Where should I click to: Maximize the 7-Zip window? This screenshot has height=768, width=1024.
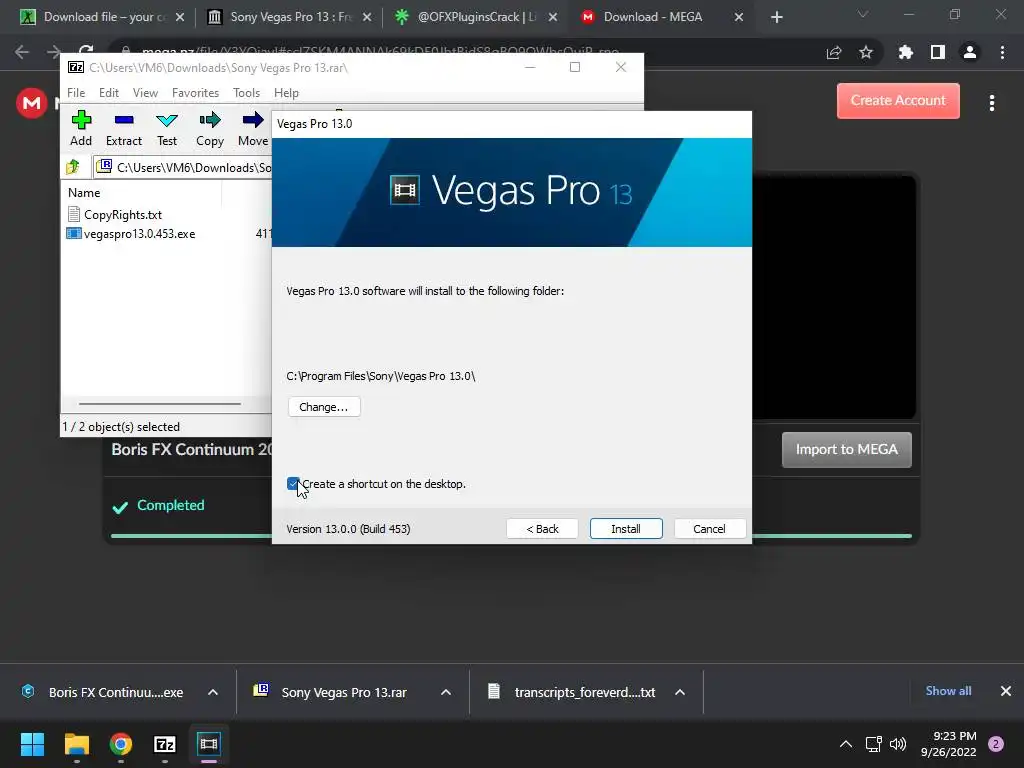point(575,67)
